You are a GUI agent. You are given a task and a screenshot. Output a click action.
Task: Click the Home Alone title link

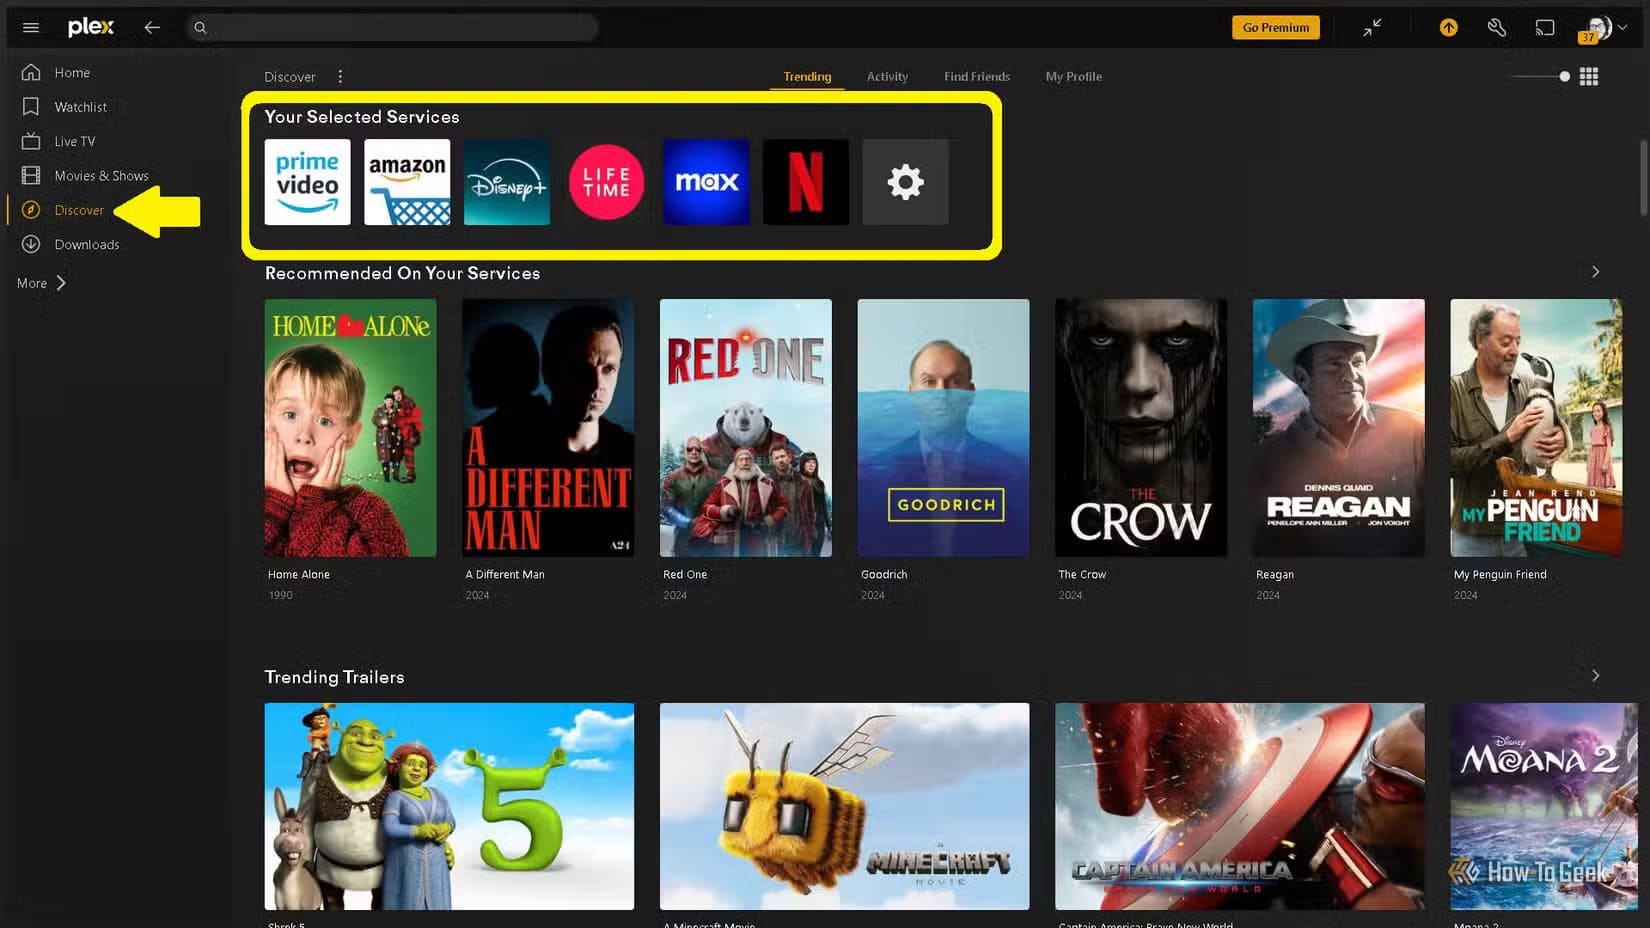(299, 575)
